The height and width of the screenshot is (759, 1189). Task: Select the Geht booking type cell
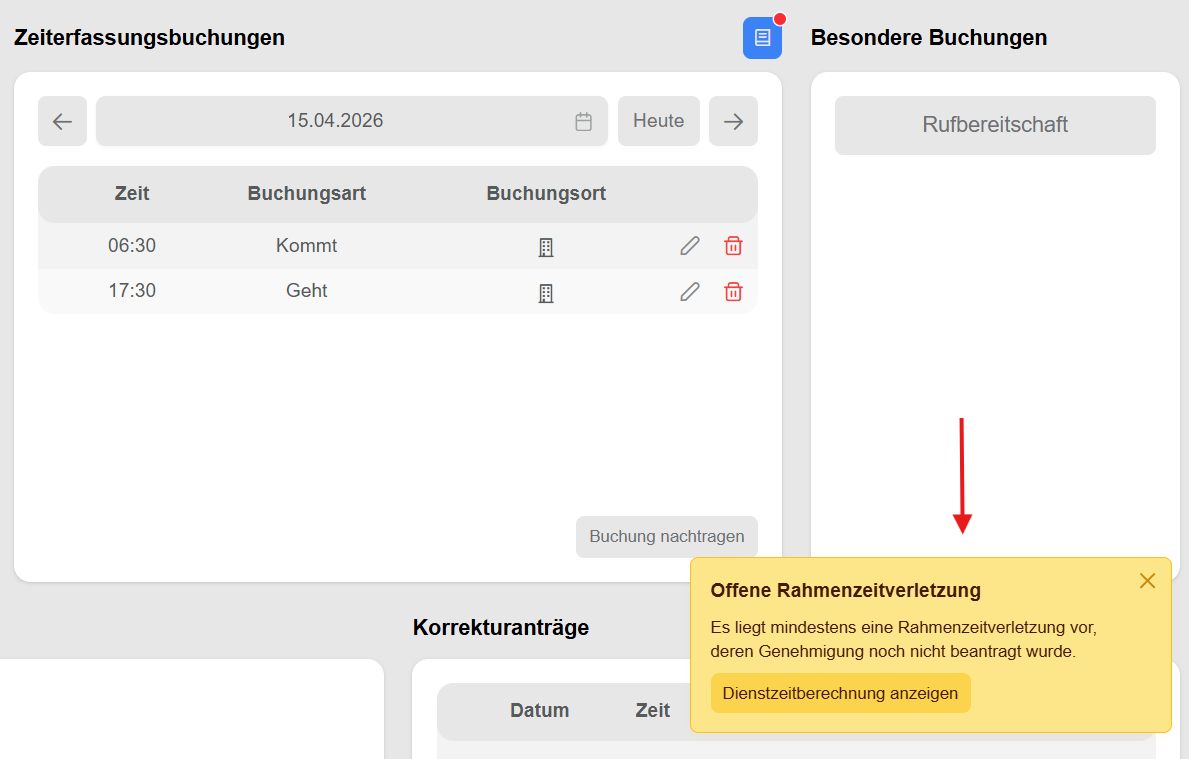306,290
